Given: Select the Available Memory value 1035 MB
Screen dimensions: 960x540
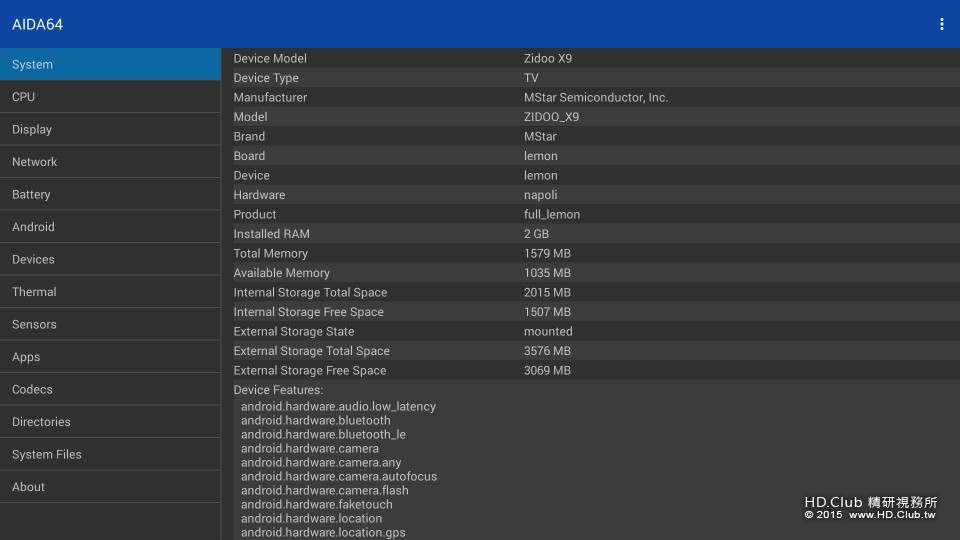Looking at the screenshot, I should [547, 273].
